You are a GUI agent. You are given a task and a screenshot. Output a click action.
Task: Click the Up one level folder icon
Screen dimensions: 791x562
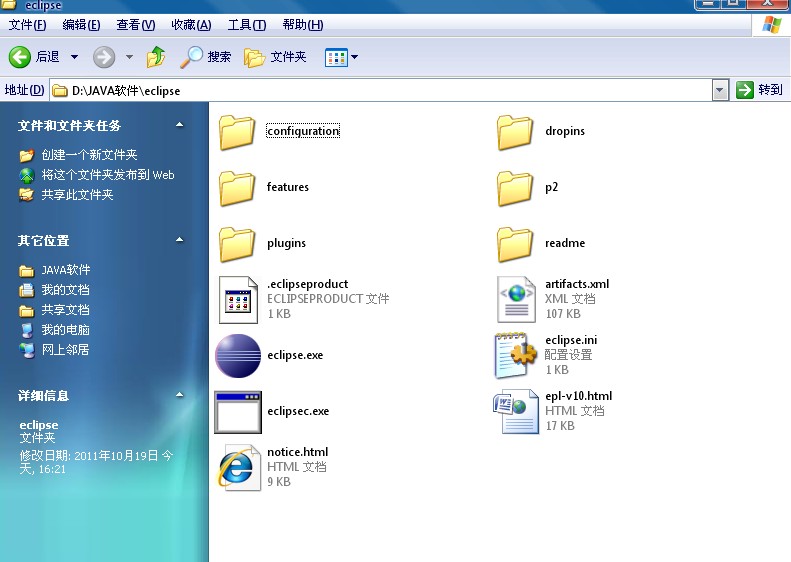156,57
